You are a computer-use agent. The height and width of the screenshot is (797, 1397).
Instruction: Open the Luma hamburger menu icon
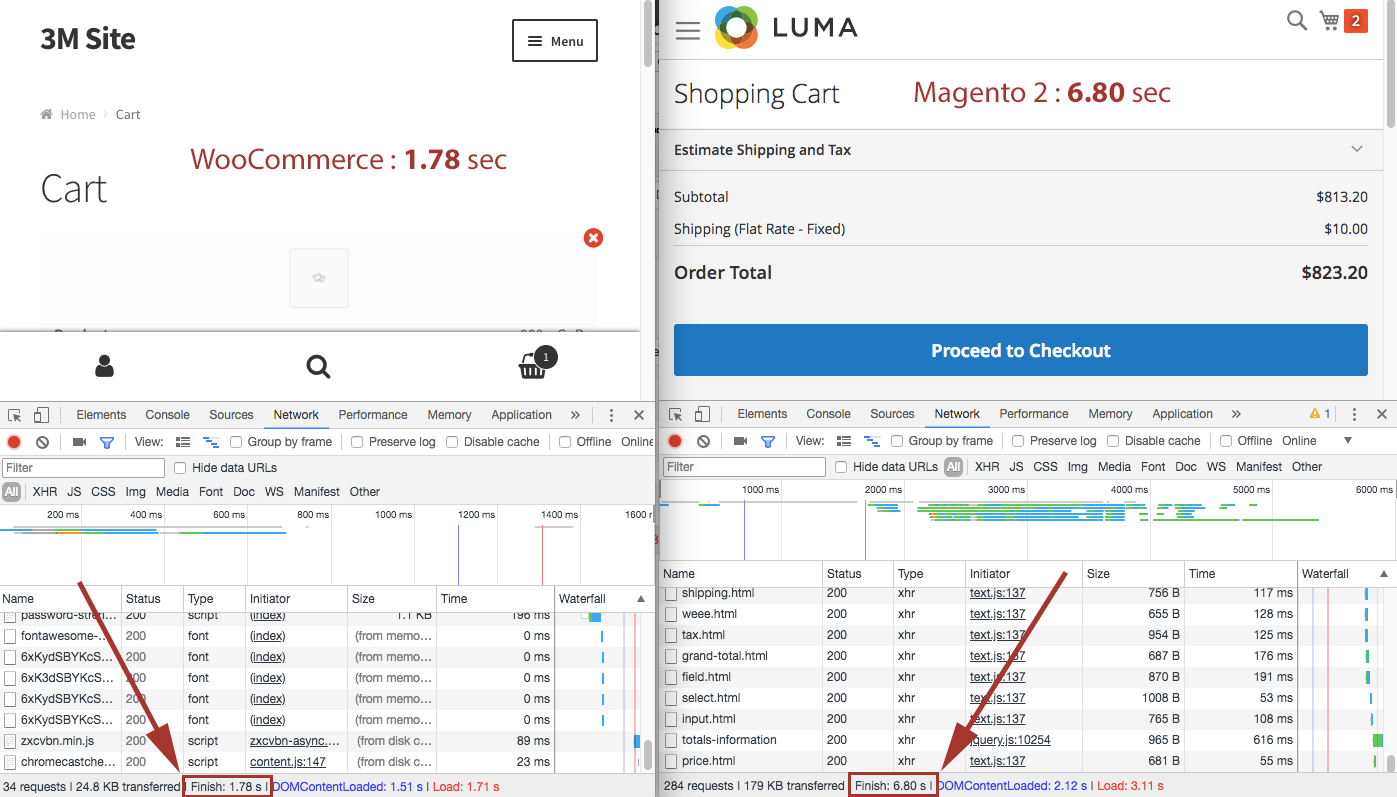pyautogui.click(x=688, y=30)
